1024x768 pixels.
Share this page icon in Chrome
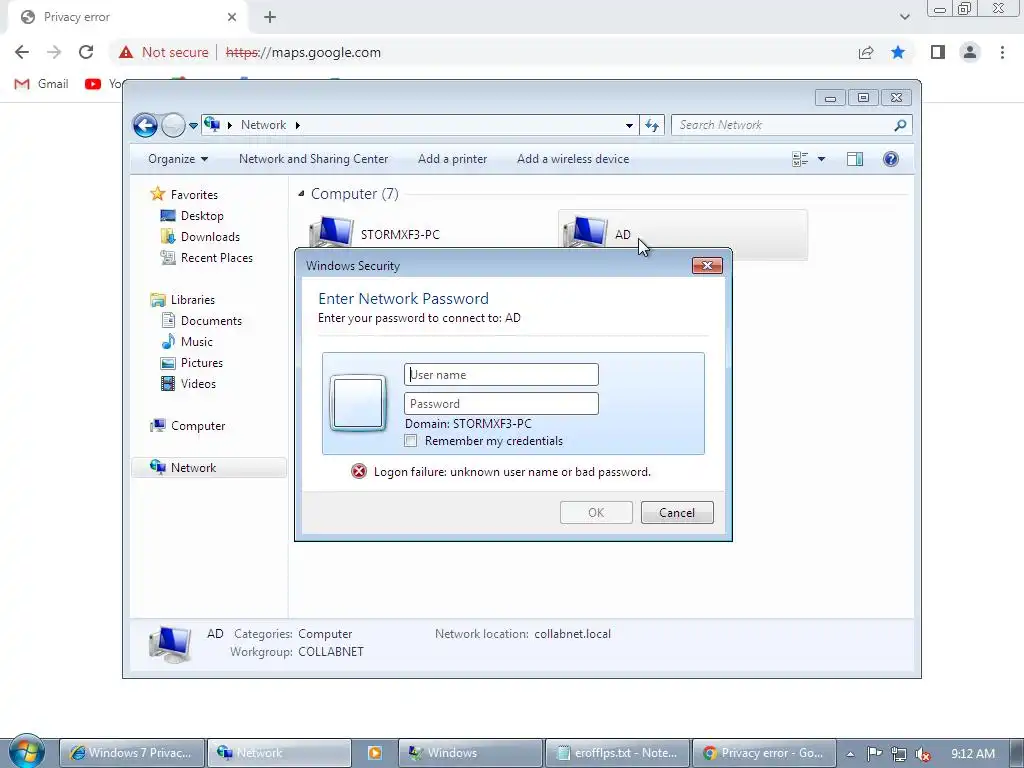tap(866, 52)
